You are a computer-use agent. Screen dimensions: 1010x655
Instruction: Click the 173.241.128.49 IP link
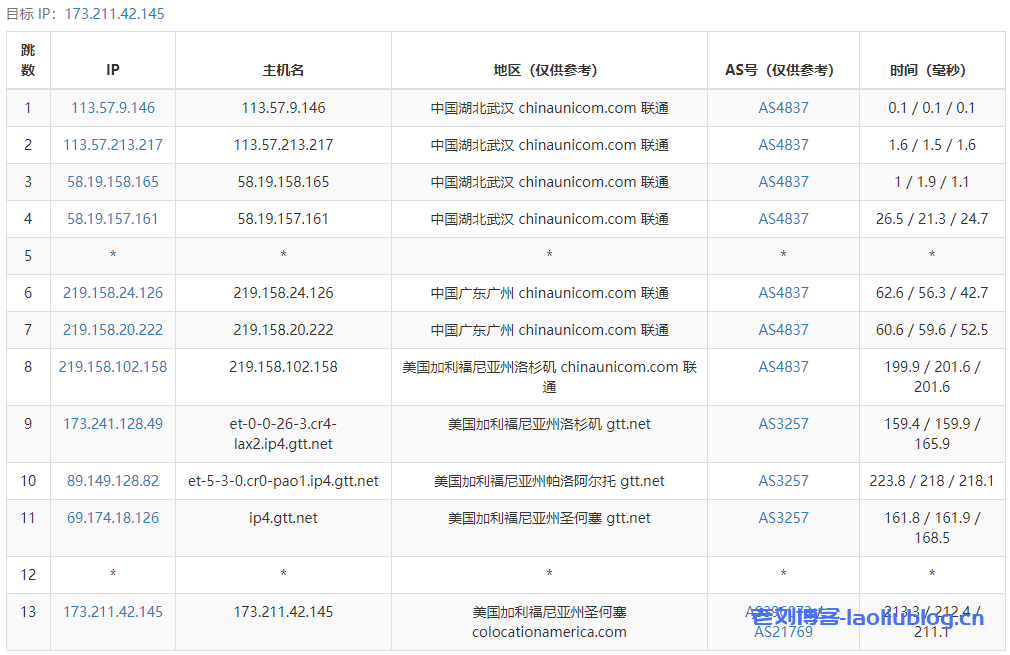(113, 424)
